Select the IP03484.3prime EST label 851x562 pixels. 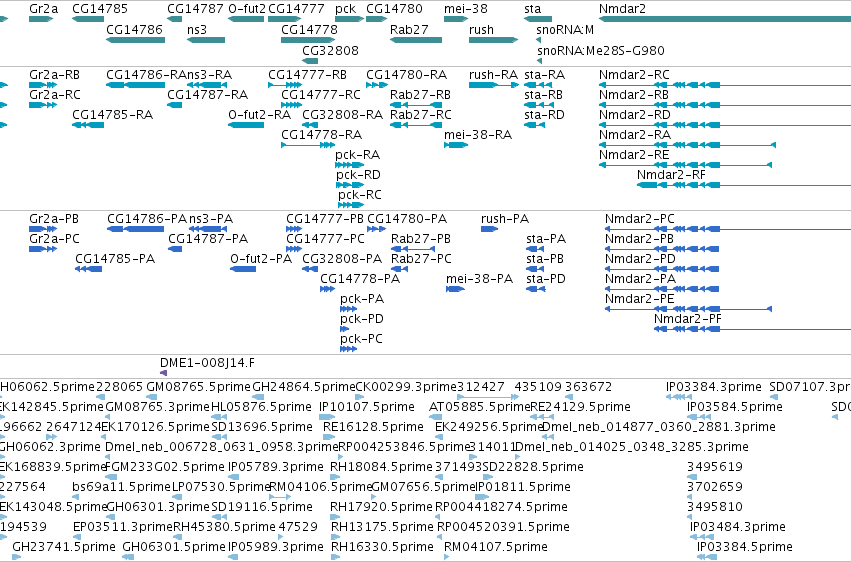coord(738,527)
